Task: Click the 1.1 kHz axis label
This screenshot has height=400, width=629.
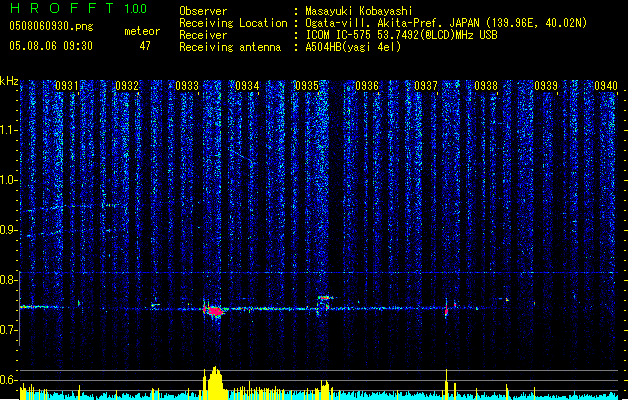Action: tap(8, 130)
